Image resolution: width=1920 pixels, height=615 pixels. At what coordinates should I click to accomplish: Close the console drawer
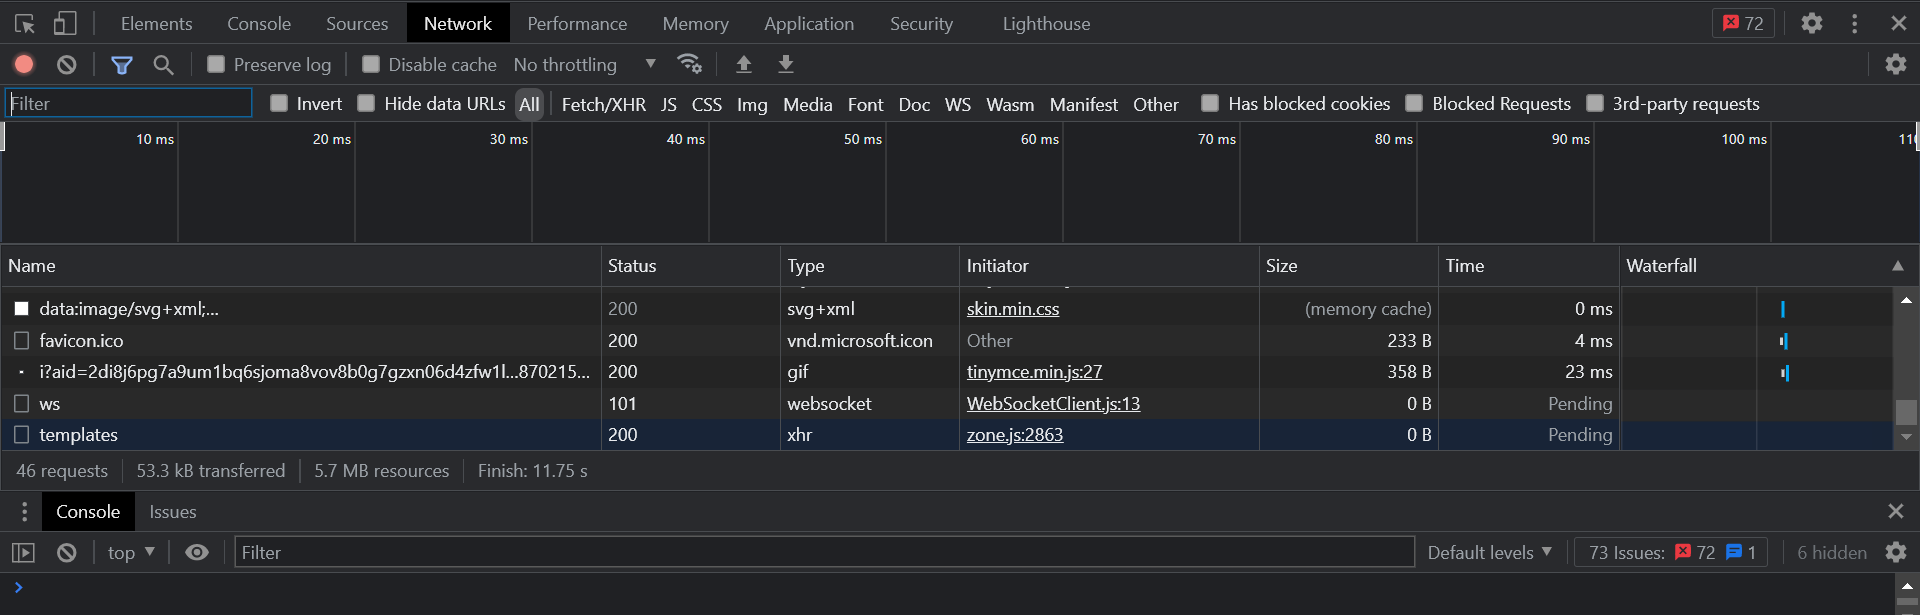pos(1896,511)
